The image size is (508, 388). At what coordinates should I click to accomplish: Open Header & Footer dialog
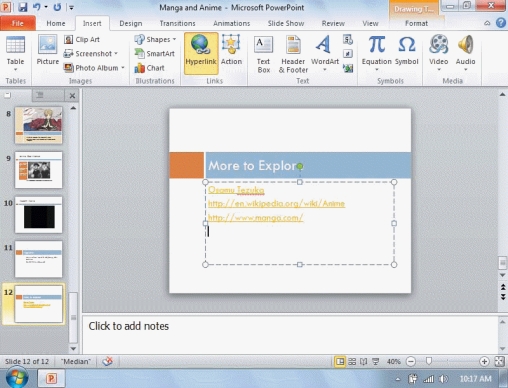pos(293,54)
